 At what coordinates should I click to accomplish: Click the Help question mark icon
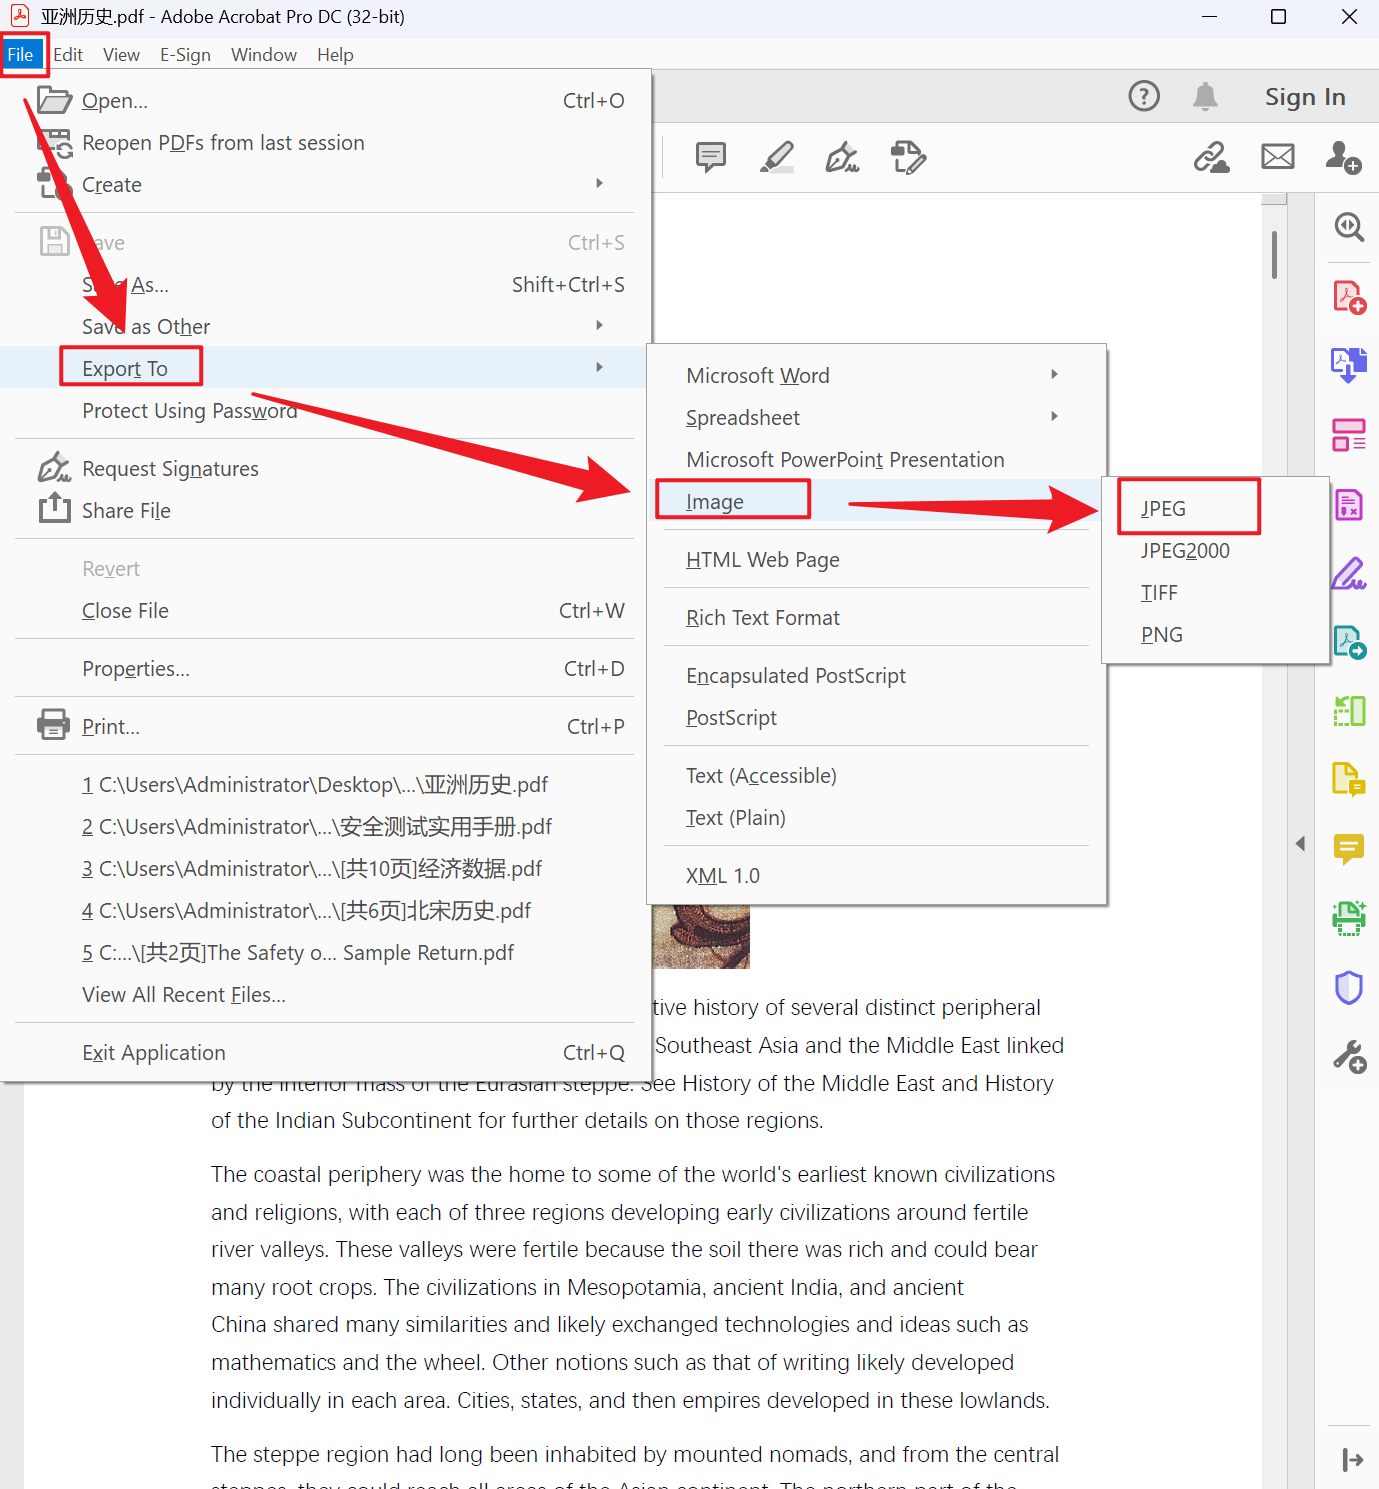pyautogui.click(x=1144, y=96)
